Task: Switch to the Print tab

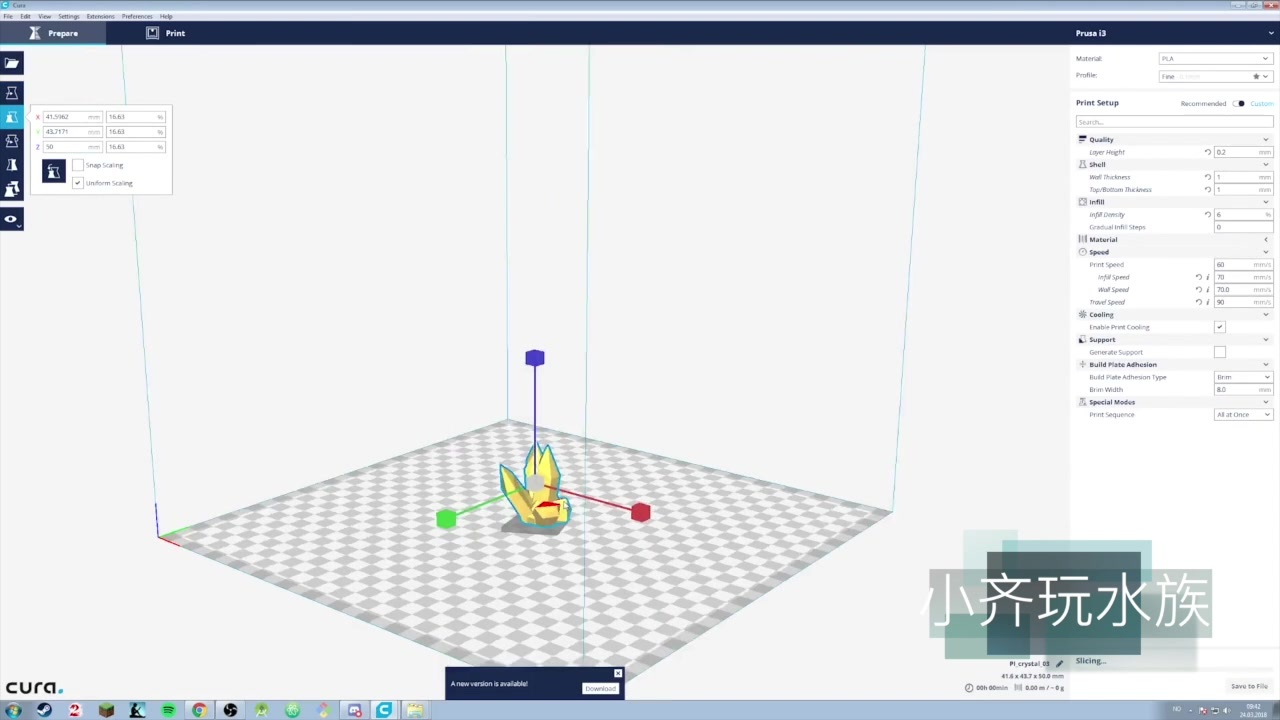Action: [x=166, y=33]
